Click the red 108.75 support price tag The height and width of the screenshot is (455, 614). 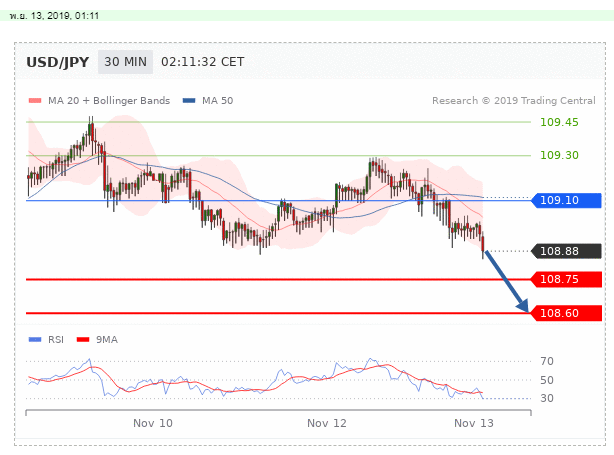pos(566,279)
